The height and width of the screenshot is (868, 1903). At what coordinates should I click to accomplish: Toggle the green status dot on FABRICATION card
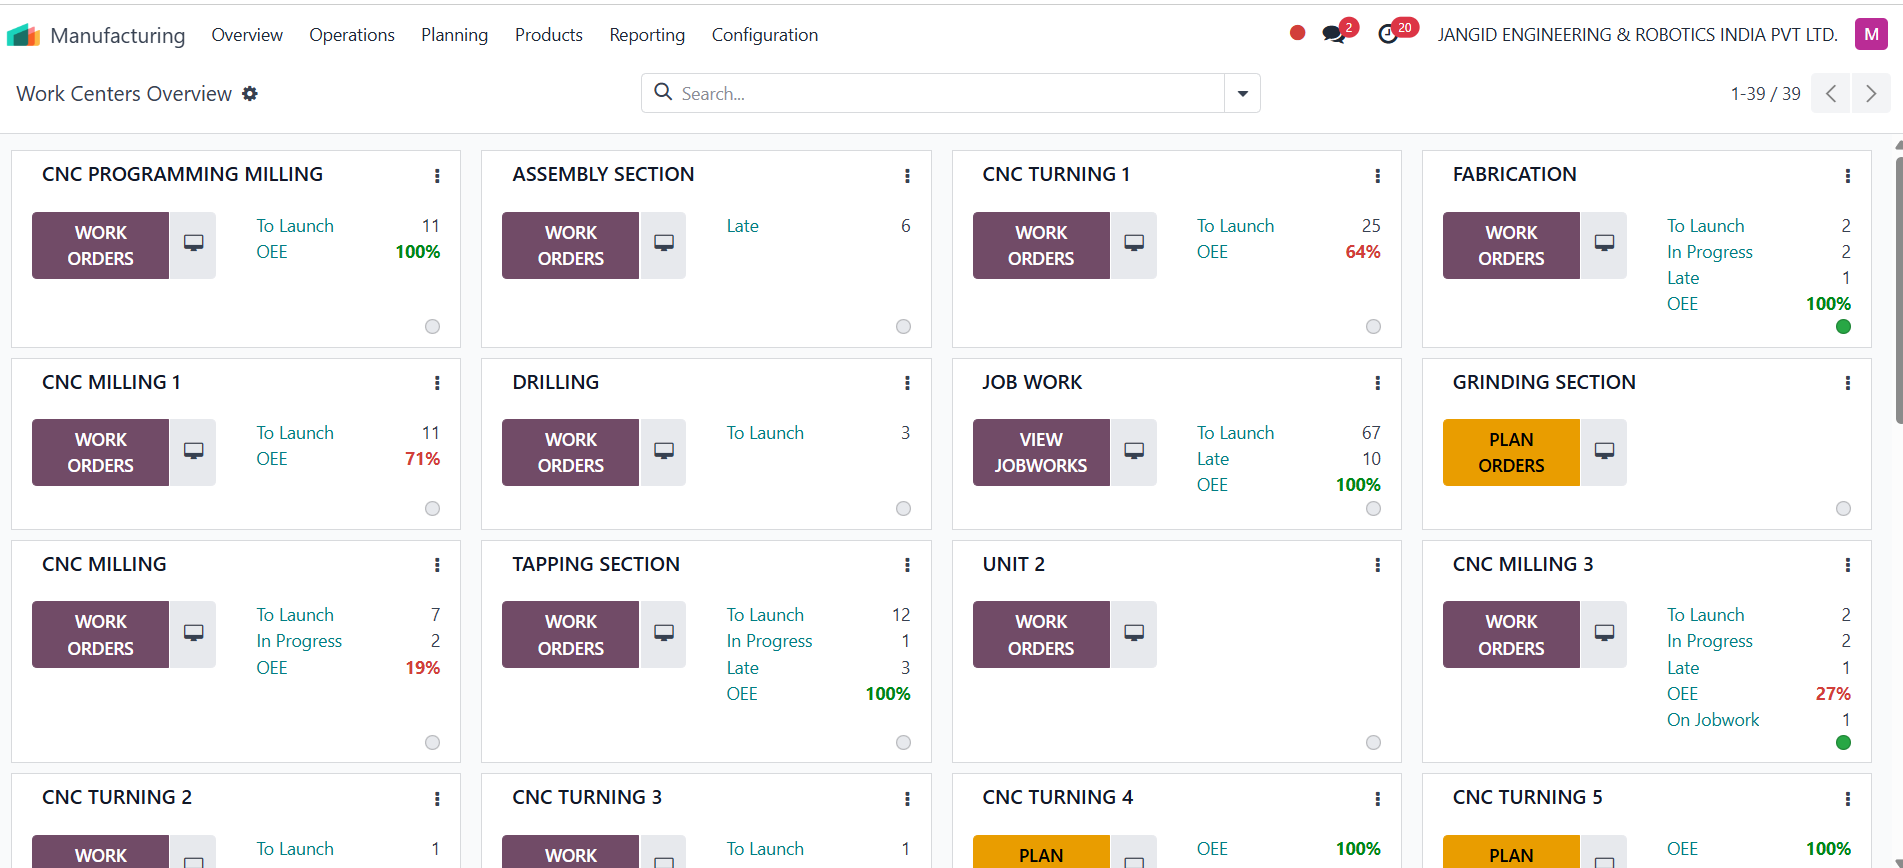tap(1843, 327)
